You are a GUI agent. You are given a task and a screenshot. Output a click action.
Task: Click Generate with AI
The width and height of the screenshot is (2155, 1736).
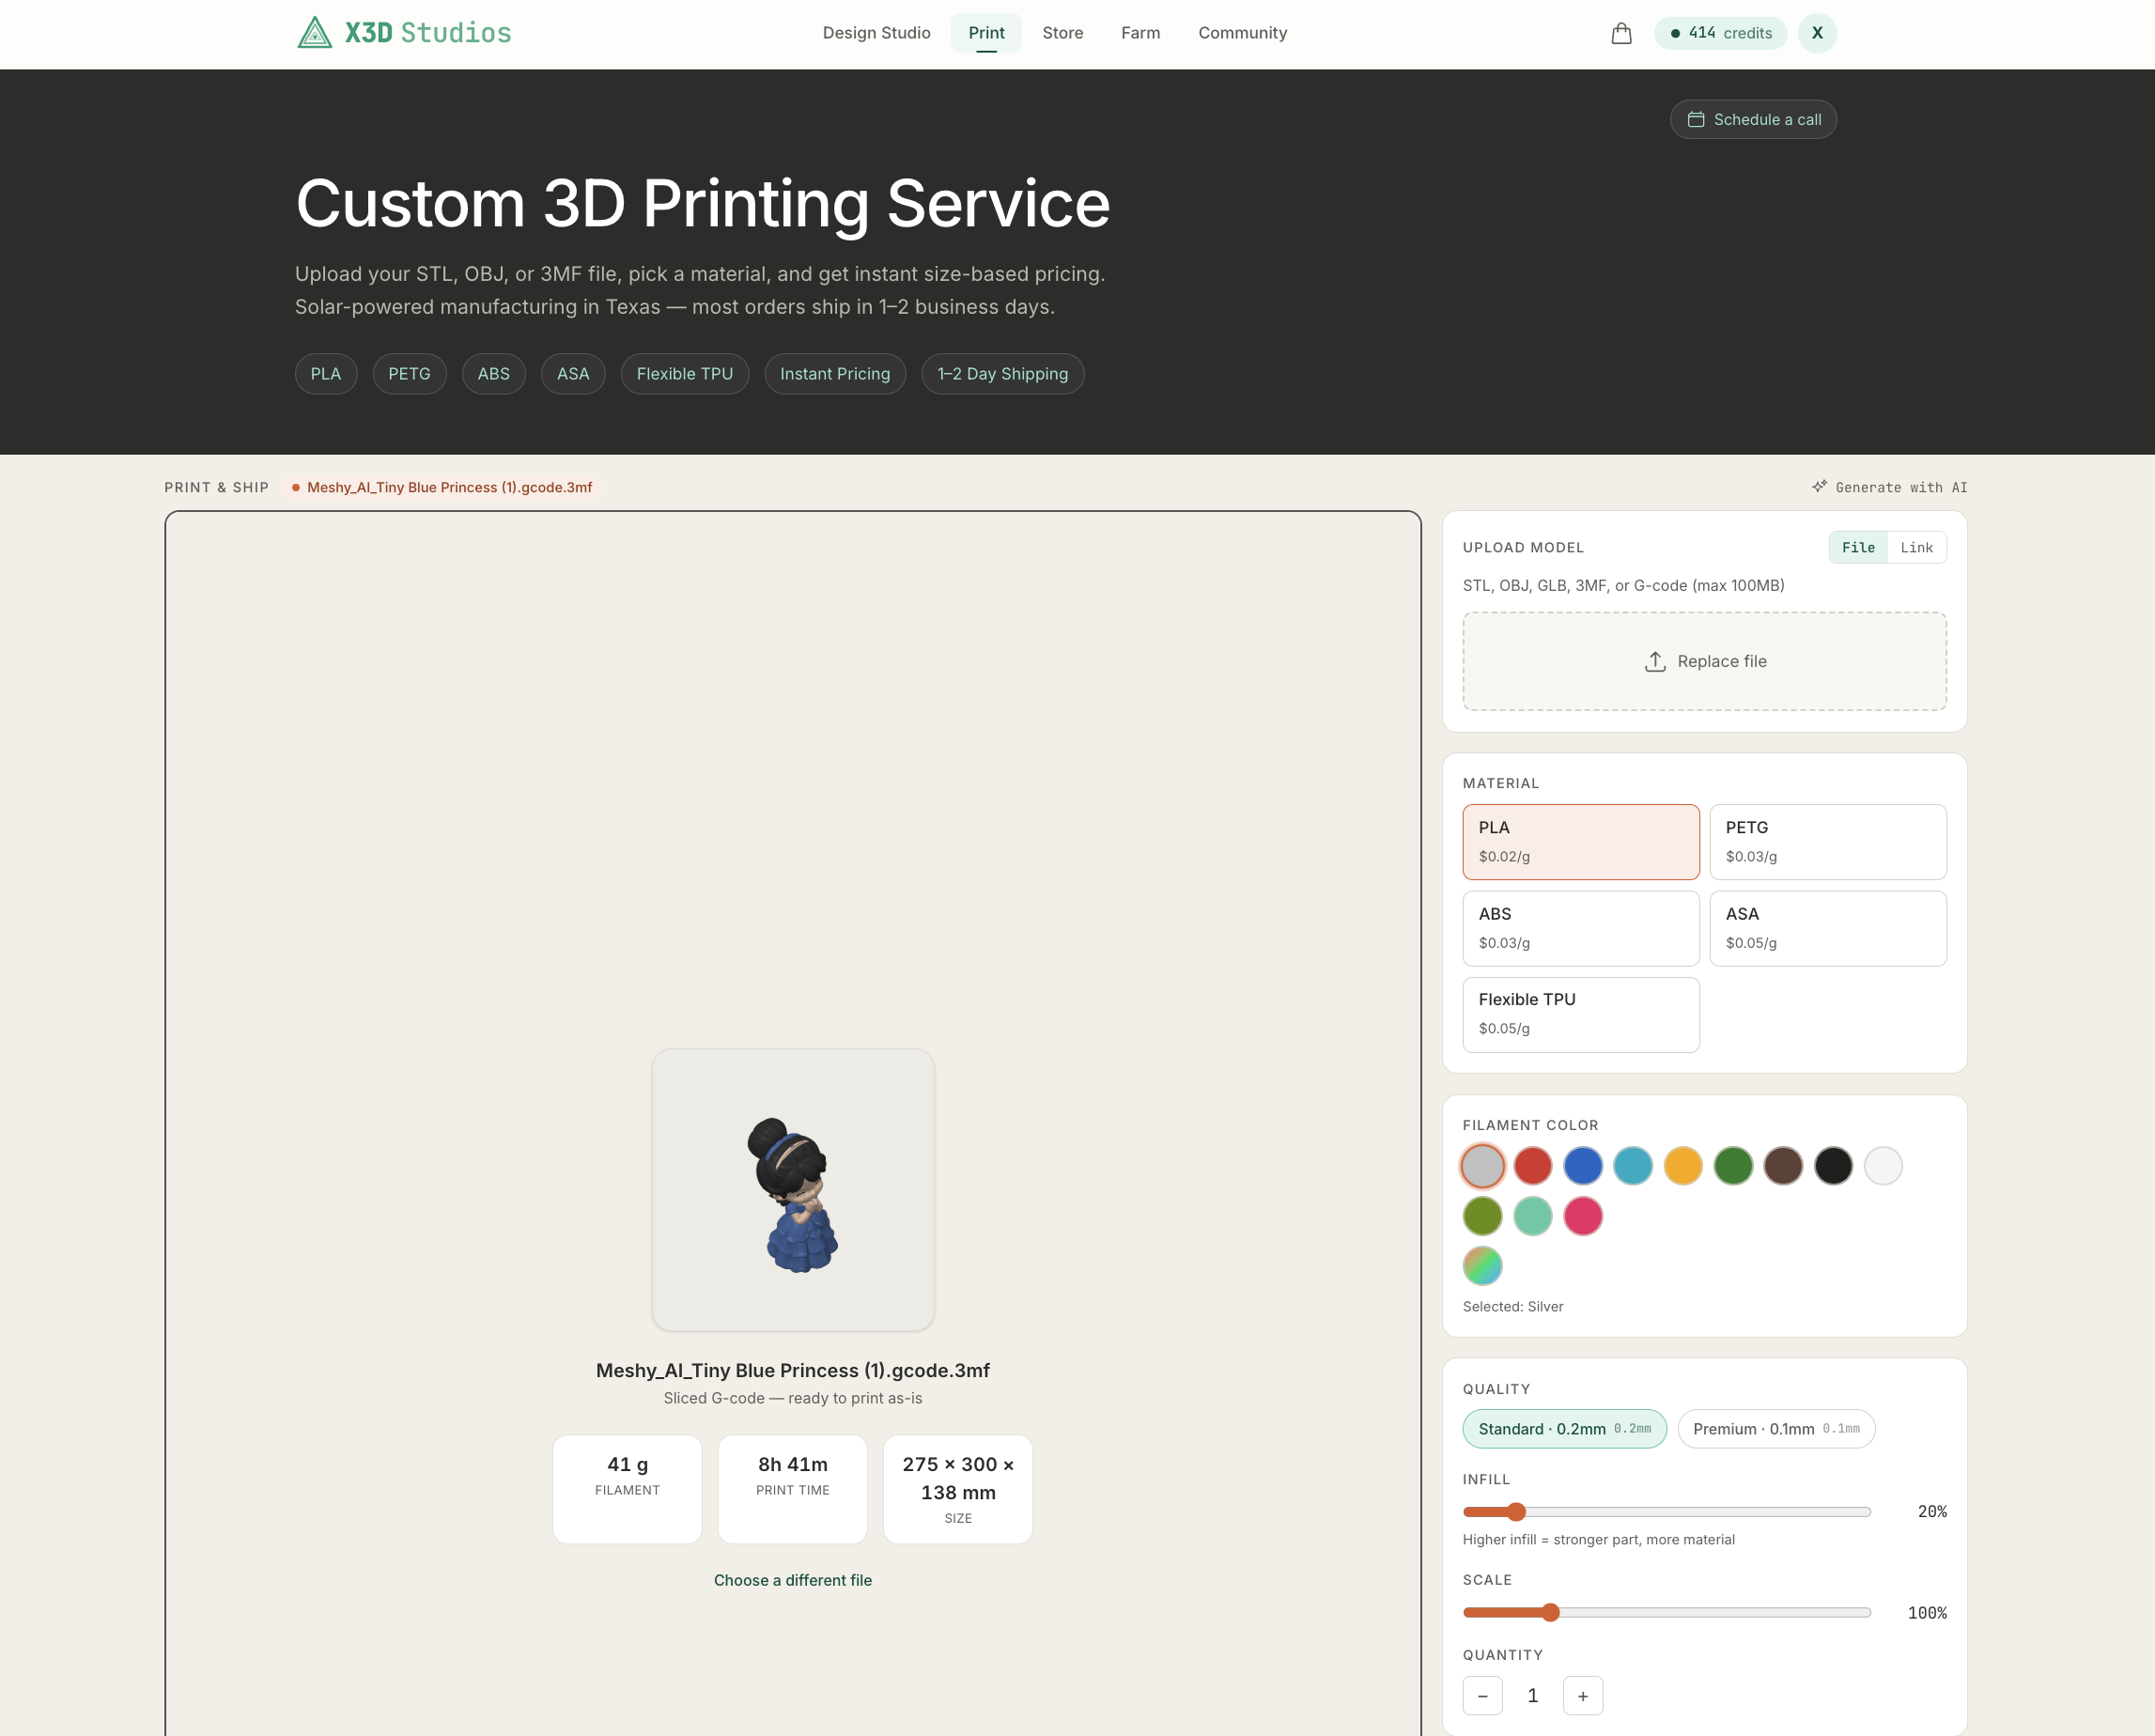point(1889,488)
